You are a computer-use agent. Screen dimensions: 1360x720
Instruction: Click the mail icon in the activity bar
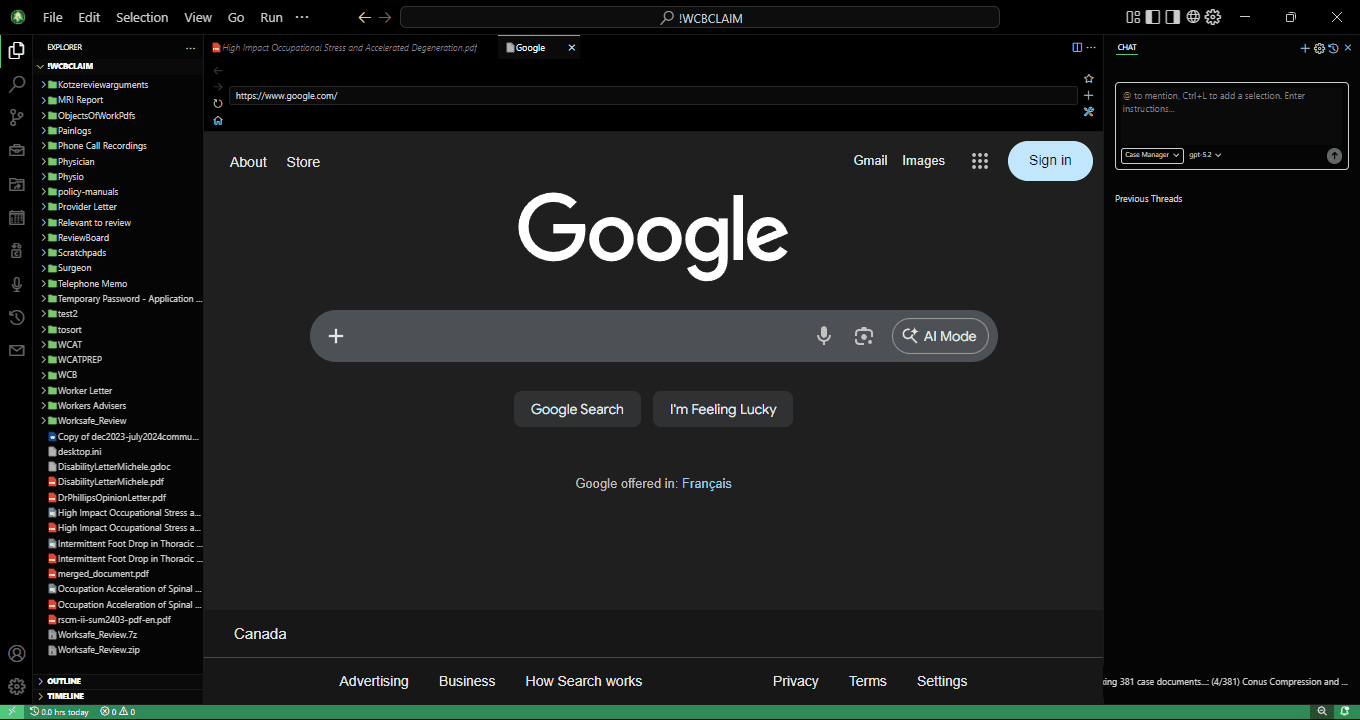(x=16, y=350)
